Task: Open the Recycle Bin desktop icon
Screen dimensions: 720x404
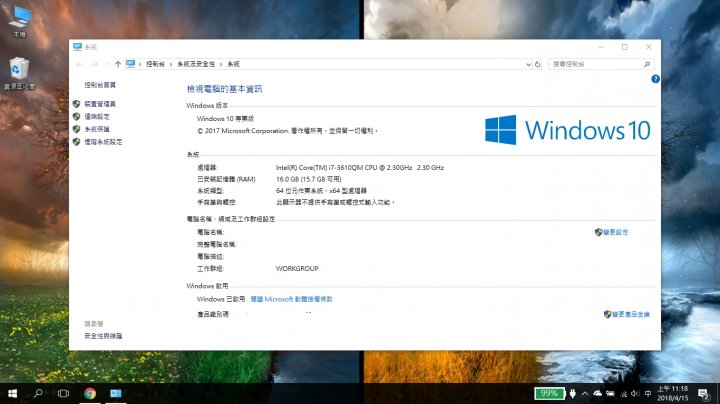Action: point(19,73)
